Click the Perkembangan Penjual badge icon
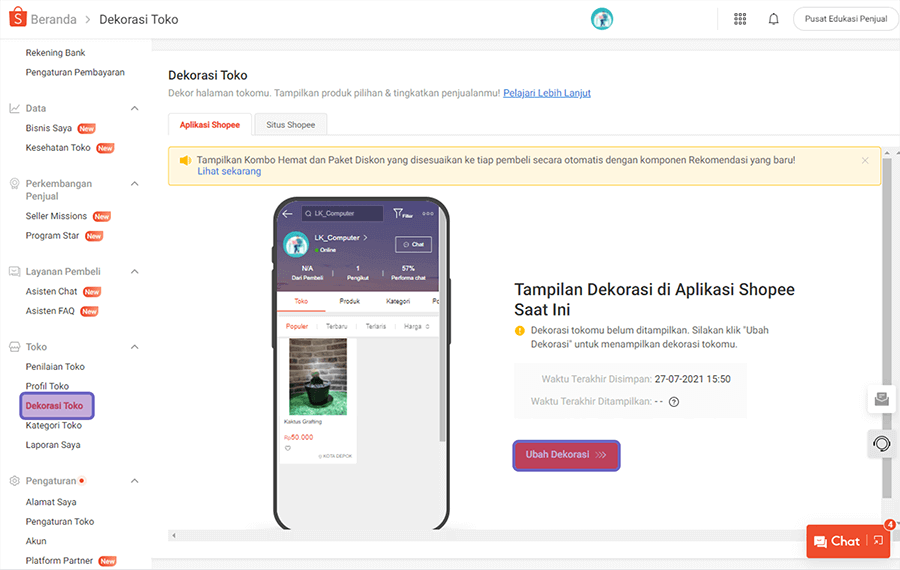 (x=14, y=184)
